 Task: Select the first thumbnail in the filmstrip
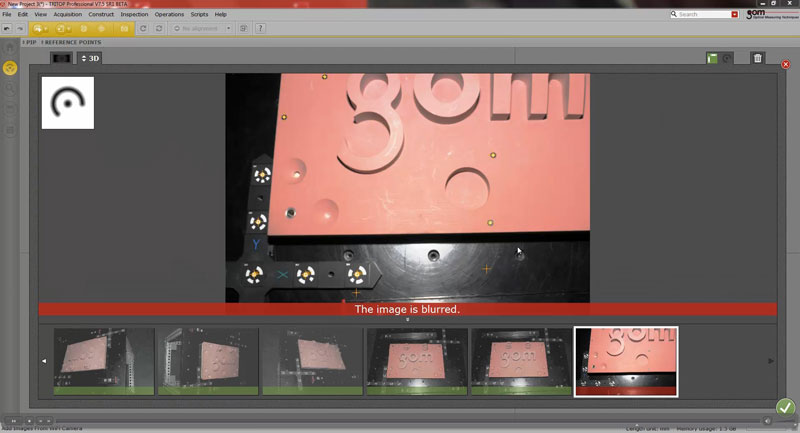pos(104,361)
